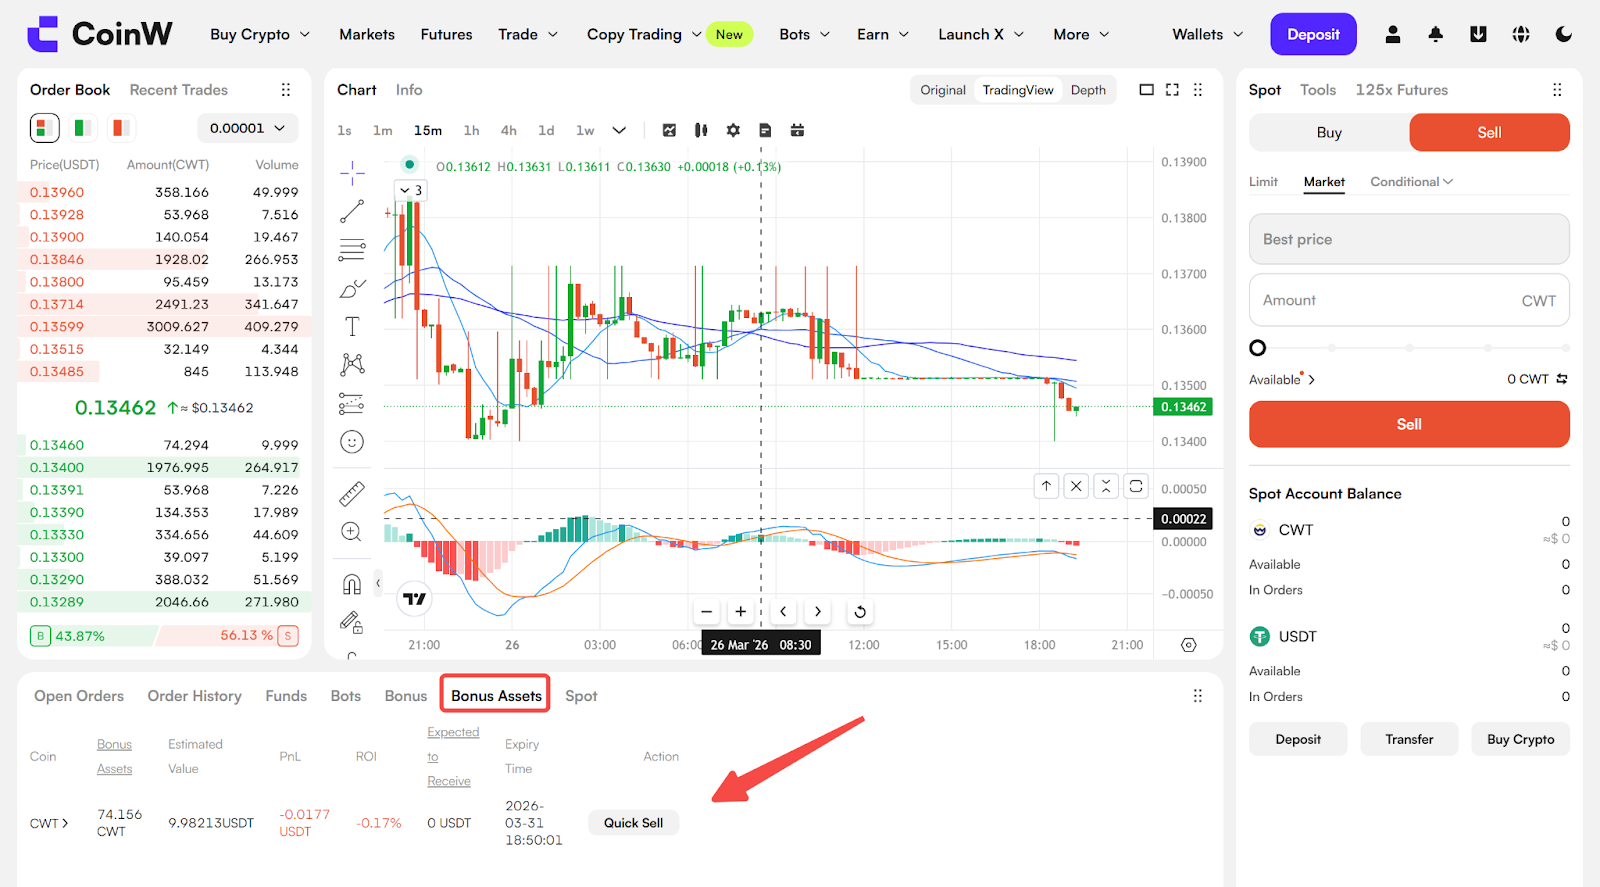Open the Fibonacci retracement lines tool
Viewport: 1600px width, 887px height.
352,250
